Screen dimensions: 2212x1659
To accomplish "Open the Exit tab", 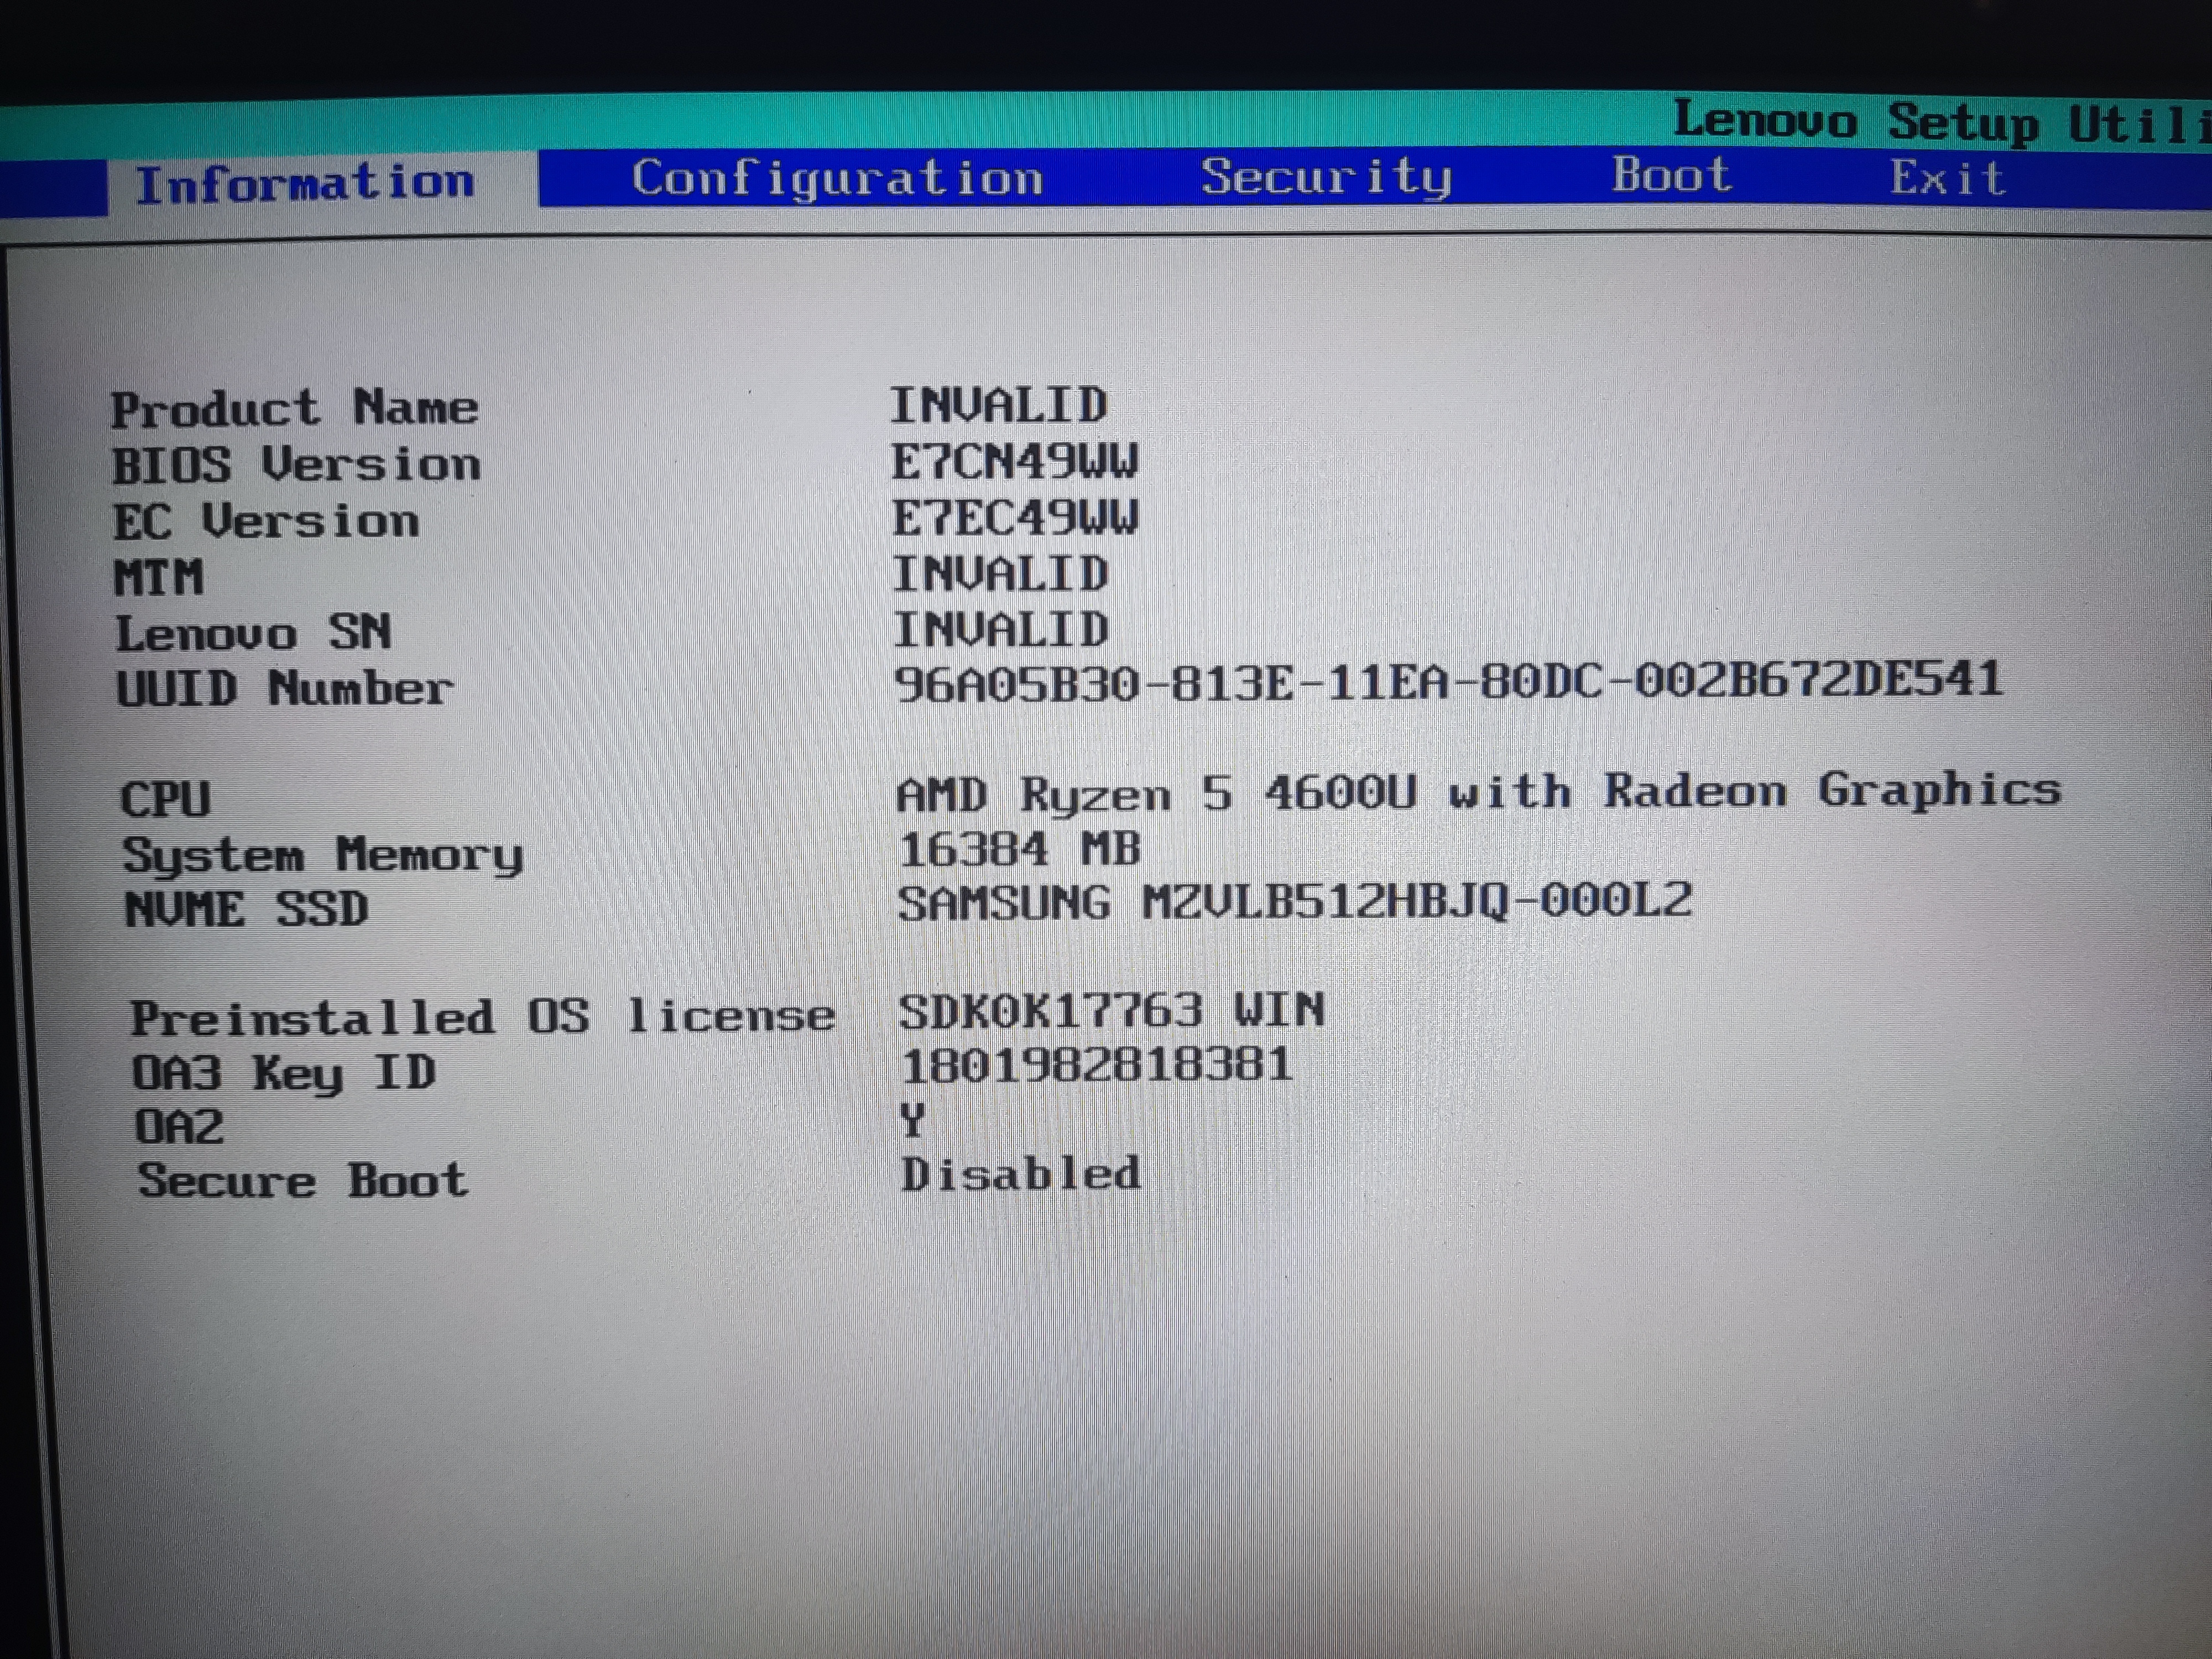I will pos(1946,178).
